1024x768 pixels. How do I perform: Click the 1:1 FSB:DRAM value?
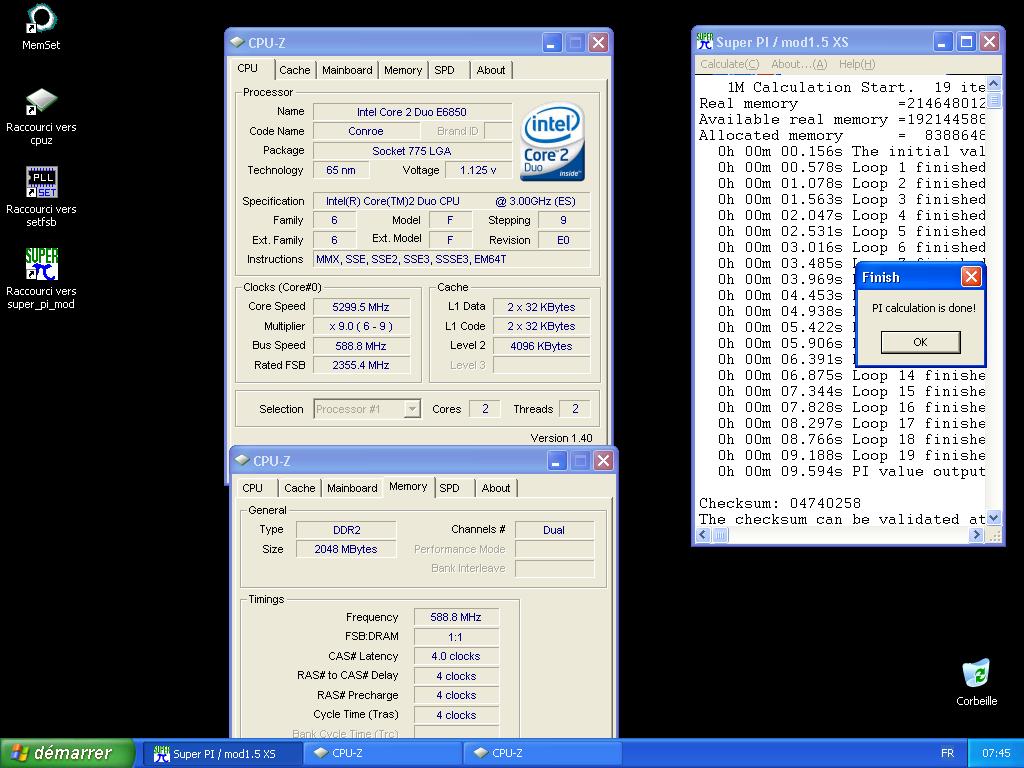pyautogui.click(x=456, y=637)
